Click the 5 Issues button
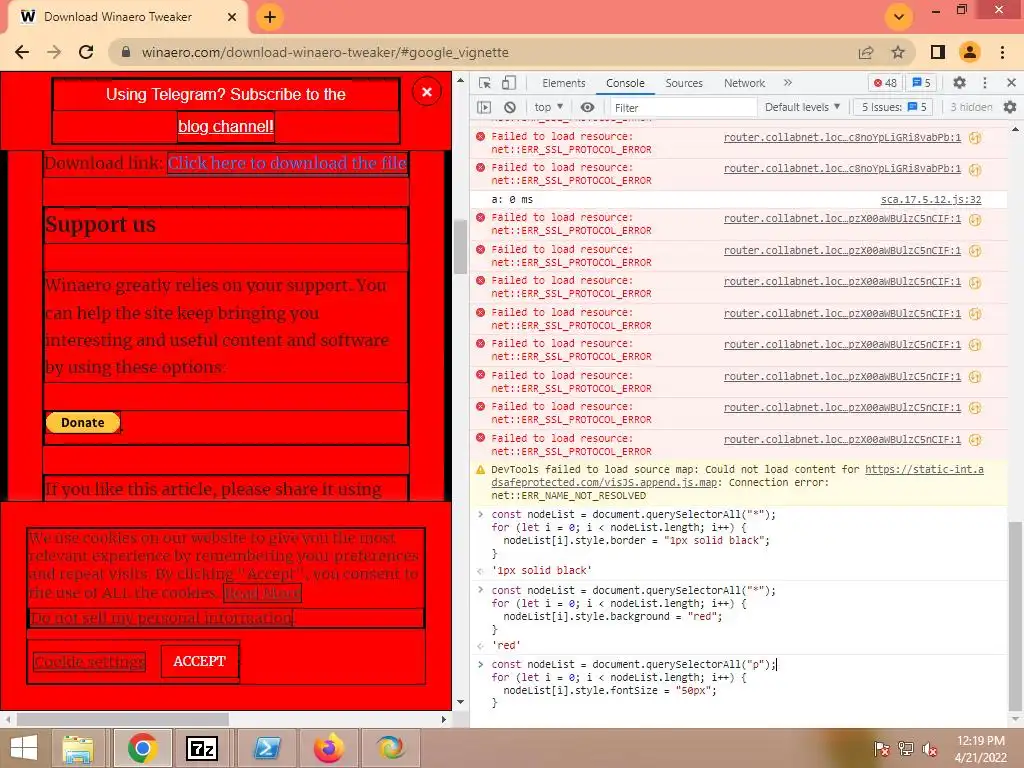 tap(894, 107)
